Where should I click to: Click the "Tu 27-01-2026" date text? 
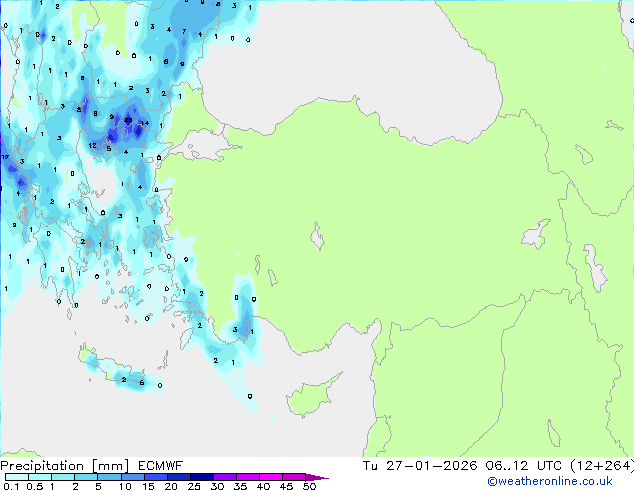point(420,466)
